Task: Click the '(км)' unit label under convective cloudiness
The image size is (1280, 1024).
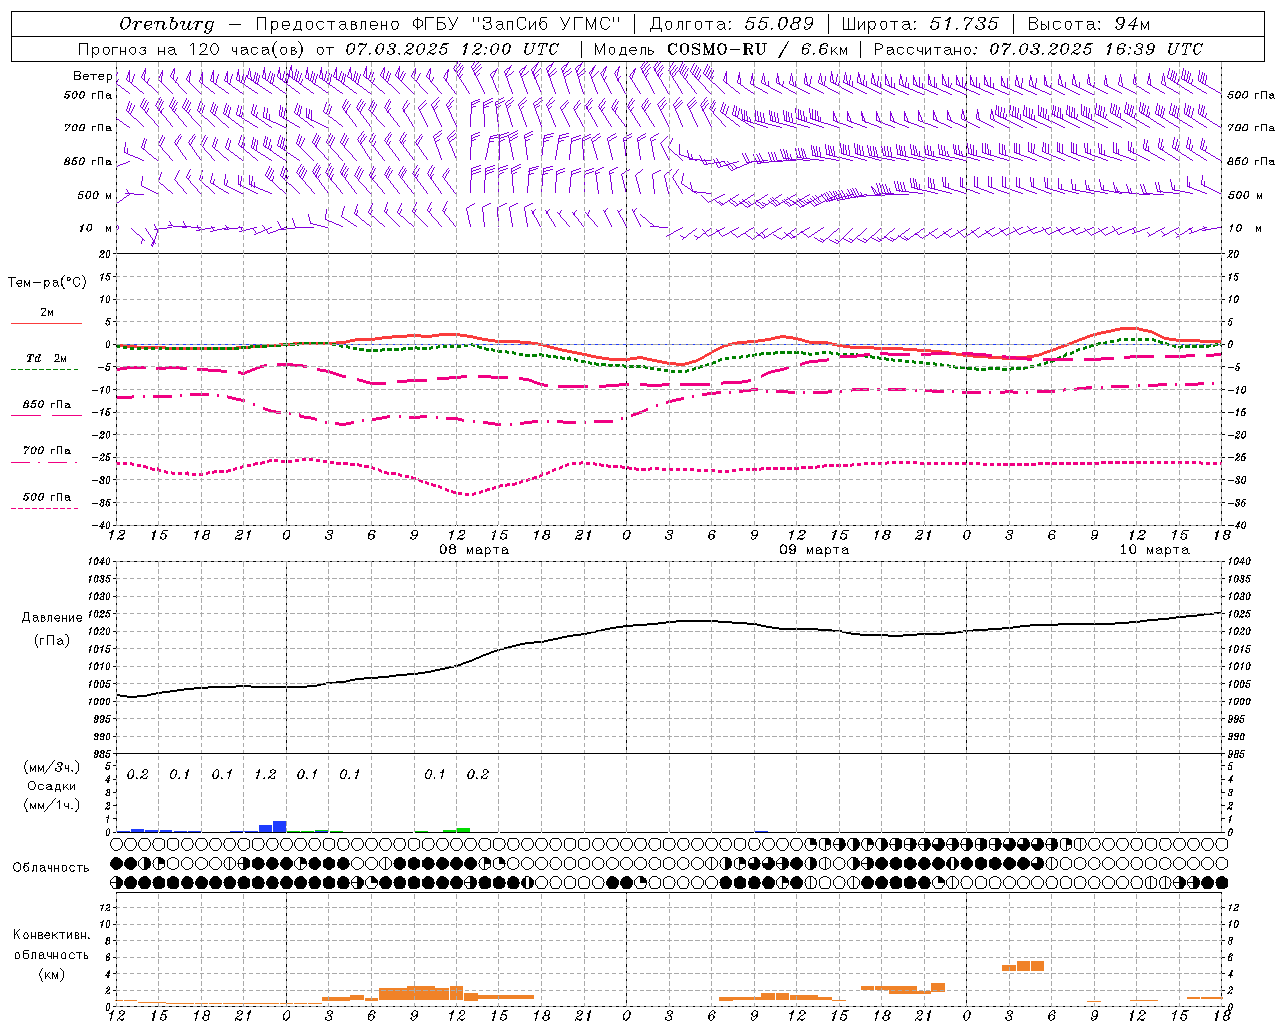Action: (x=51, y=974)
